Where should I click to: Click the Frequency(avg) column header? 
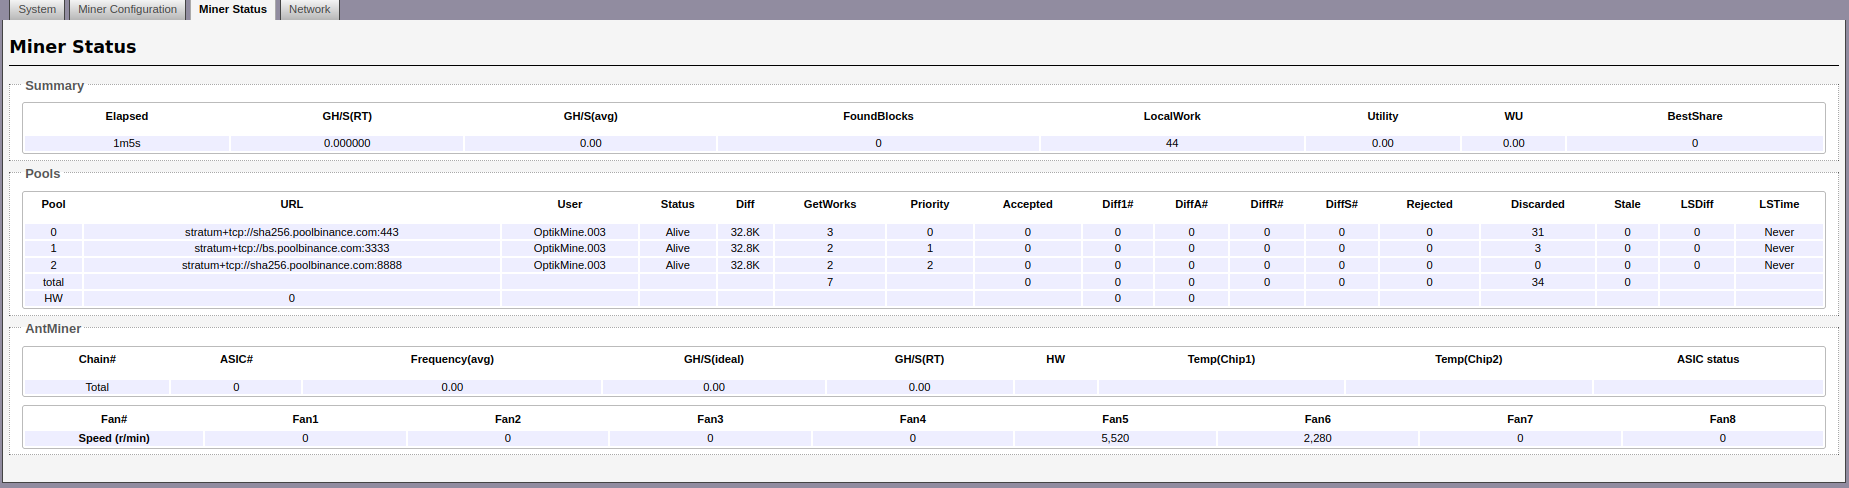click(452, 359)
